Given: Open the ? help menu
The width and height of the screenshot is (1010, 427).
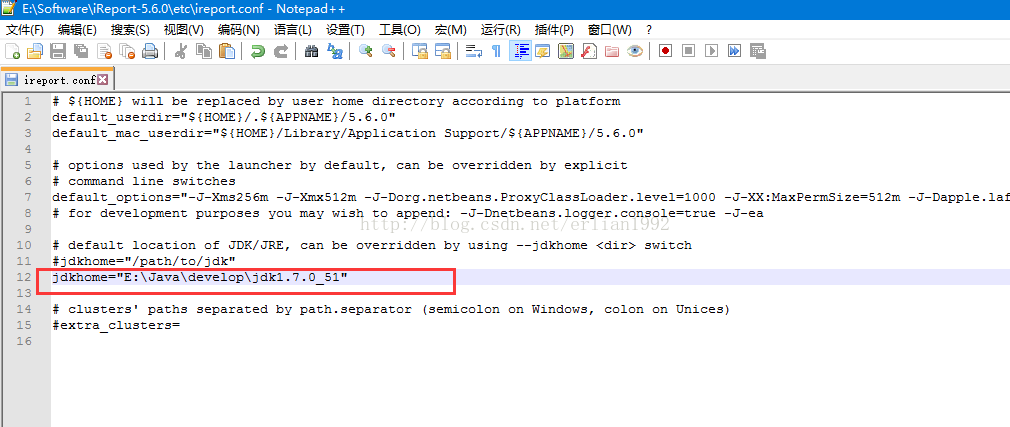Looking at the screenshot, I should pos(649,30).
